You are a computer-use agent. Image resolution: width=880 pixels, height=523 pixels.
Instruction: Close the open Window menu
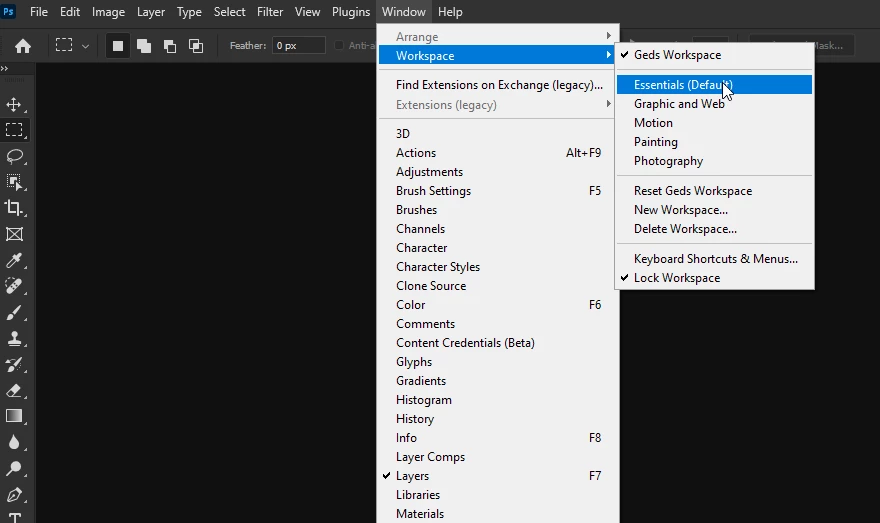pyautogui.click(x=404, y=12)
